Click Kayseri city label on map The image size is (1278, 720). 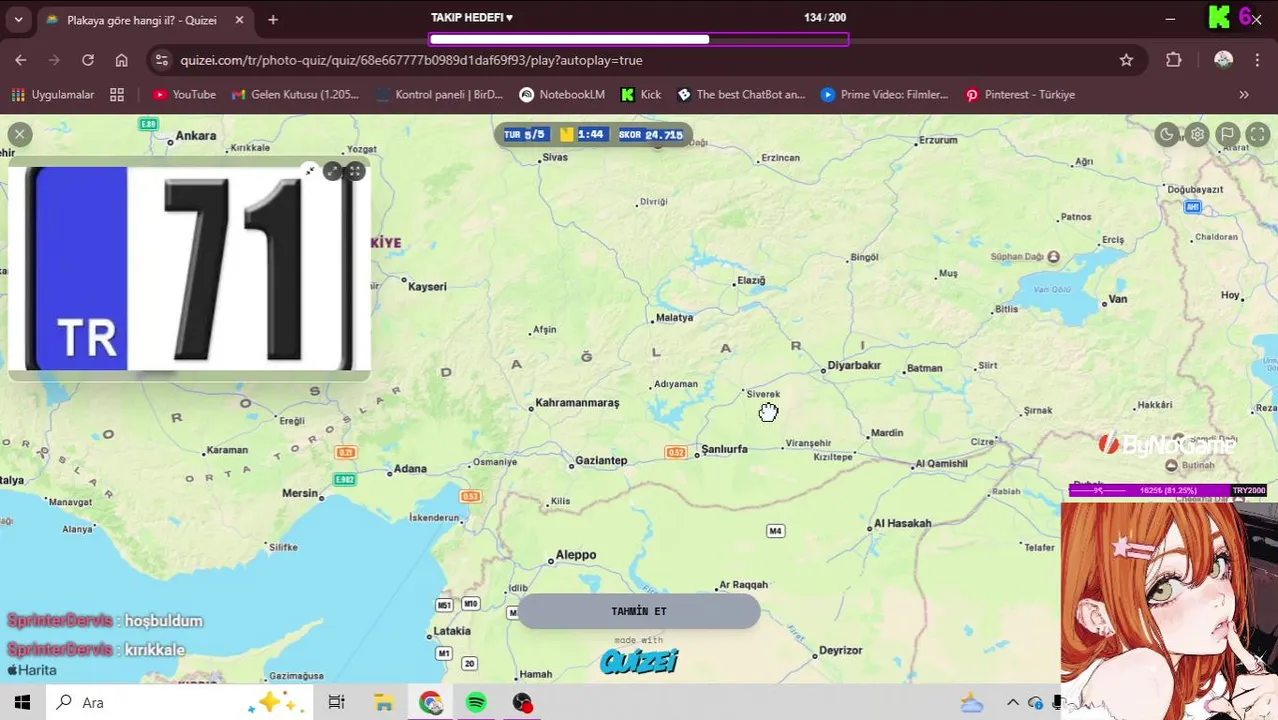427,287
